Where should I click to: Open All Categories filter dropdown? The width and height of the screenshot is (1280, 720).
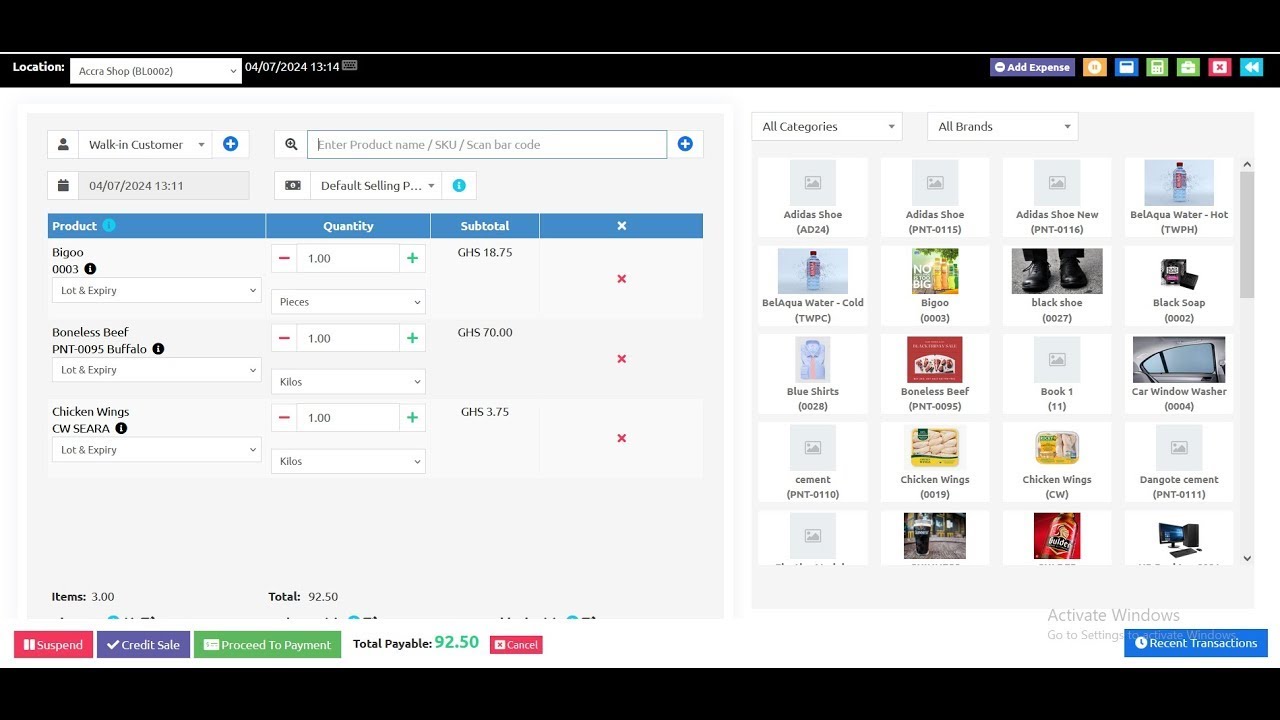coord(827,126)
